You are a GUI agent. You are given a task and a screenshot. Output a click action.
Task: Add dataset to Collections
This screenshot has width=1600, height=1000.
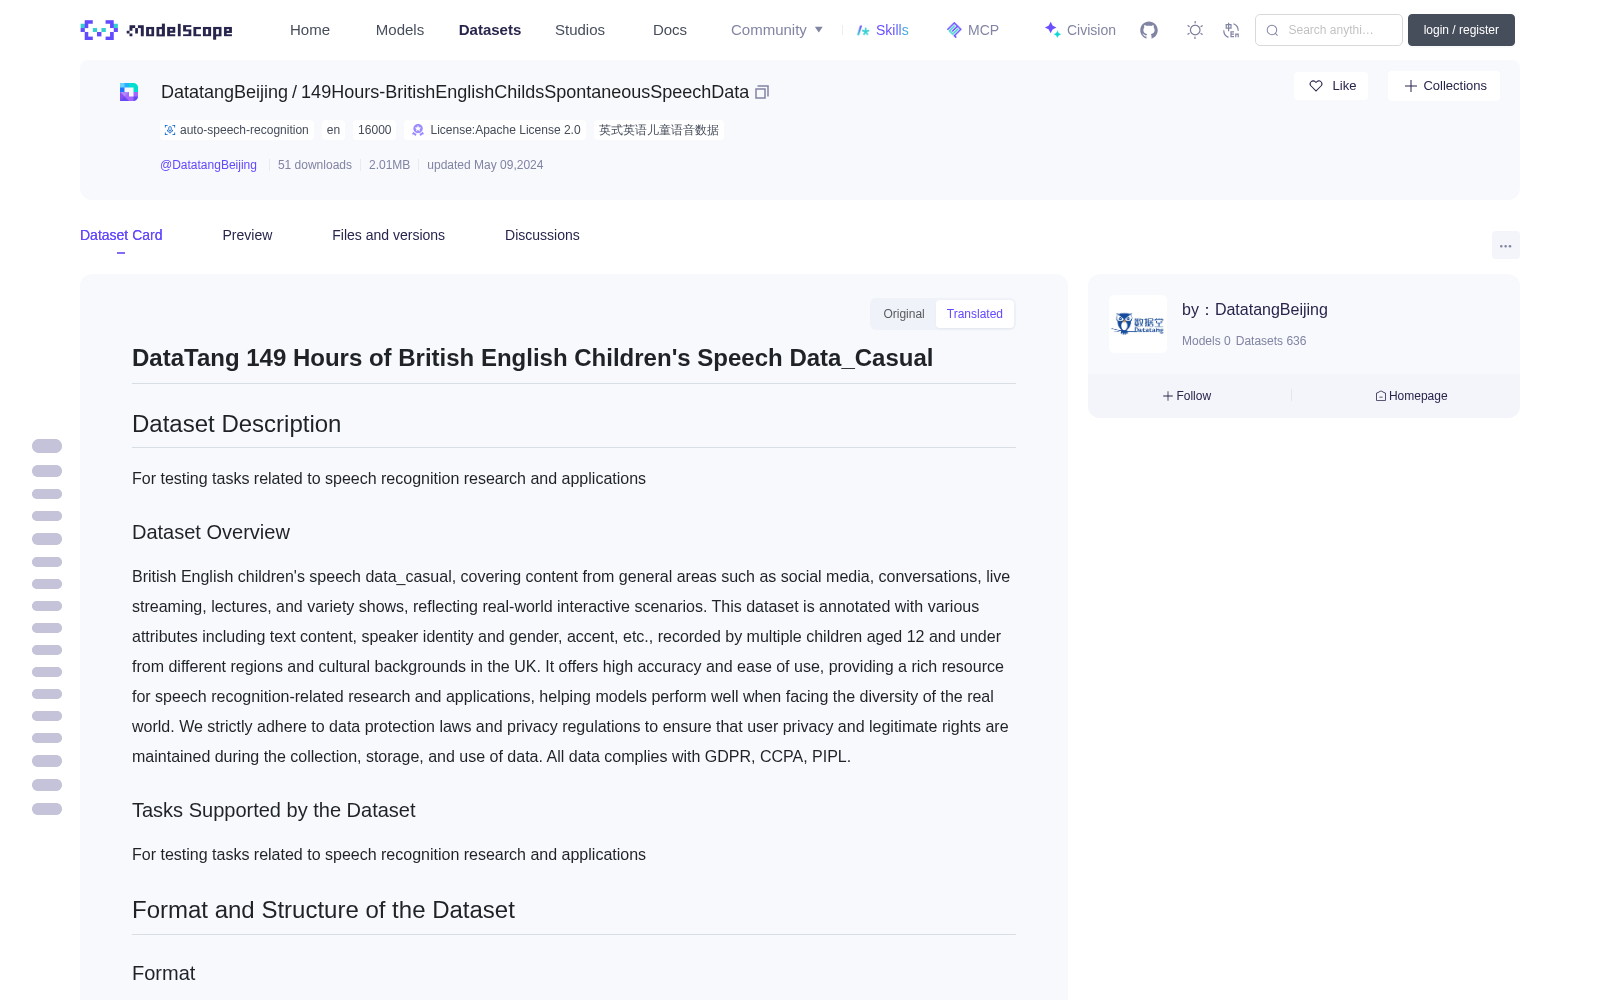[1444, 86]
